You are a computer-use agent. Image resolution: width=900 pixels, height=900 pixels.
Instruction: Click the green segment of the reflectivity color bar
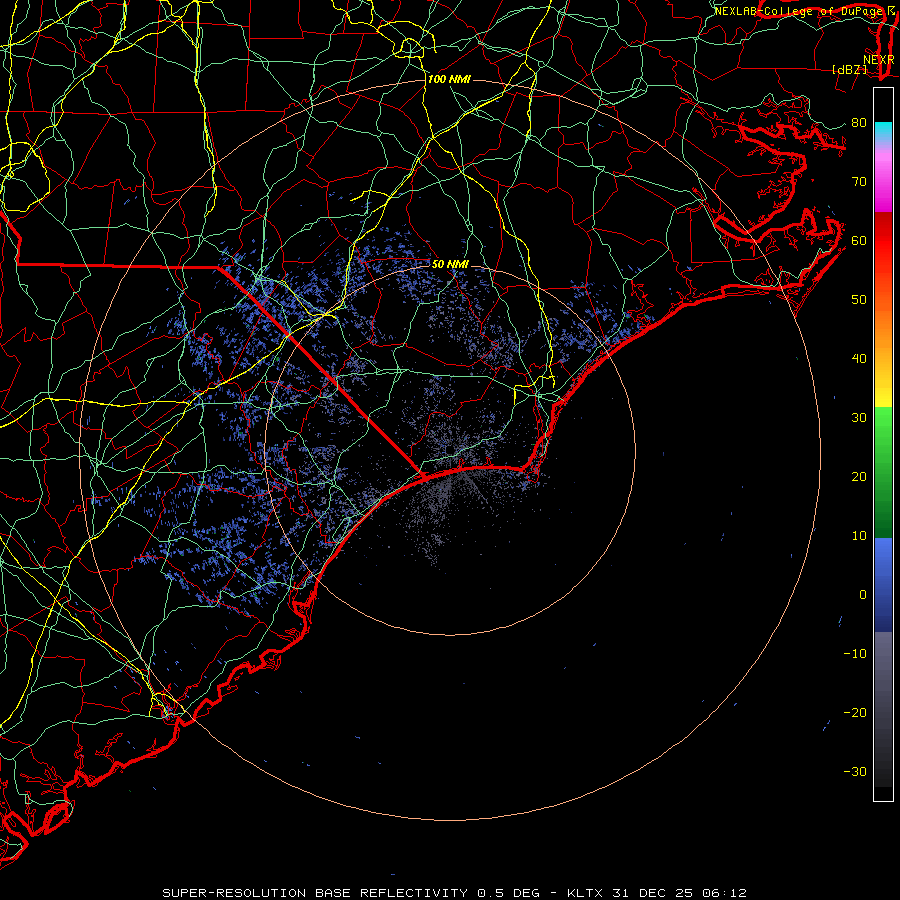[x=883, y=472]
